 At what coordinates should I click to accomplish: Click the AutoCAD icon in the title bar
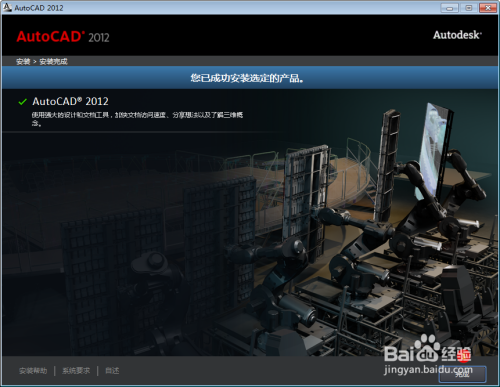pyautogui.click(x=7, y=7)
